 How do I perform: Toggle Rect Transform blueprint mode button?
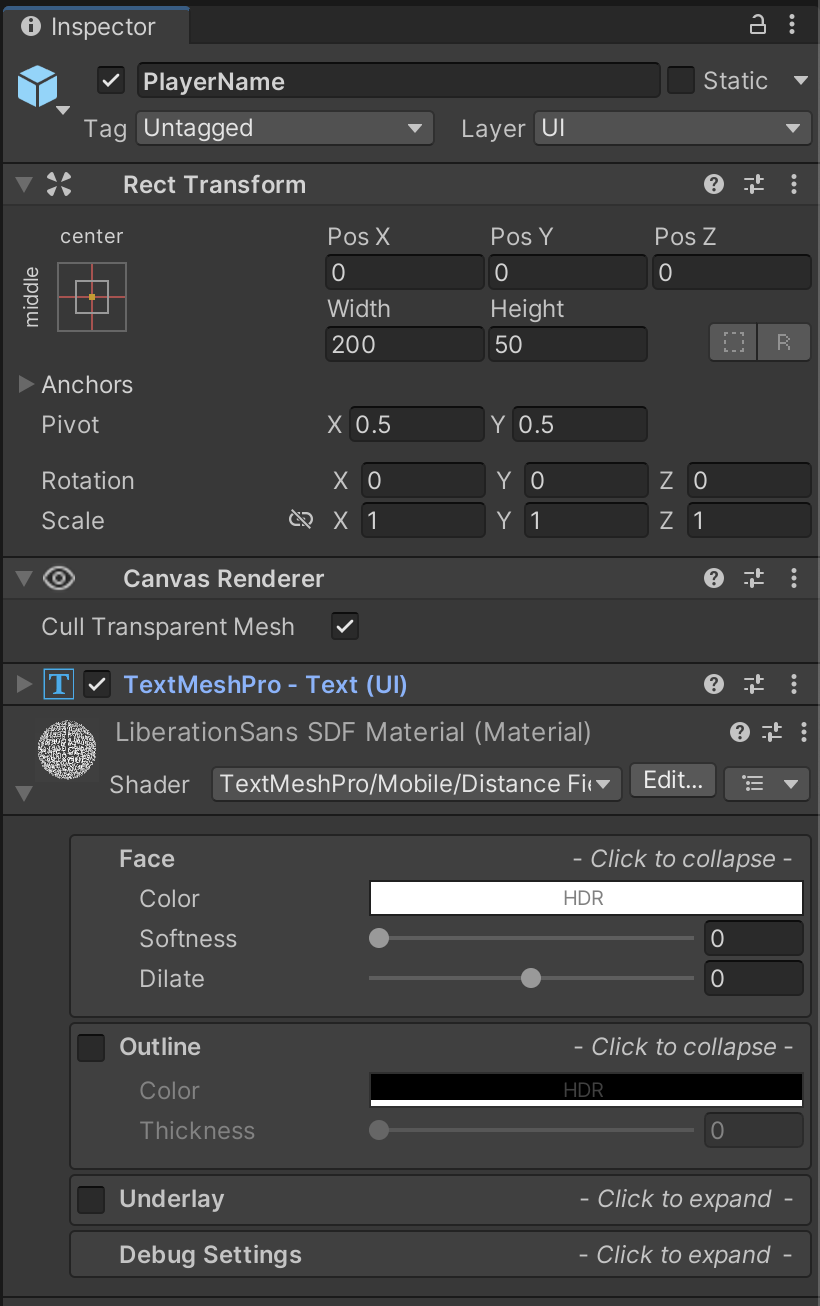coord(734,343)
